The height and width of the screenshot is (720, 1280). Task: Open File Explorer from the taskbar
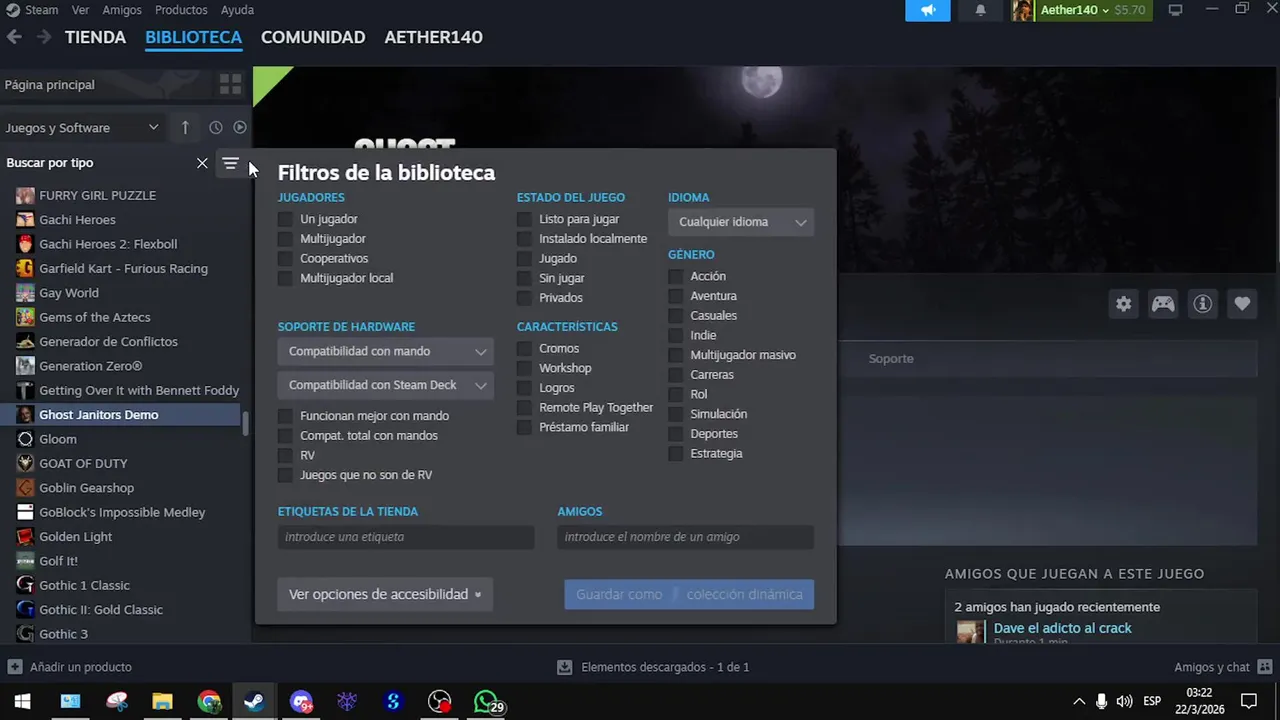tap(162, 702)
